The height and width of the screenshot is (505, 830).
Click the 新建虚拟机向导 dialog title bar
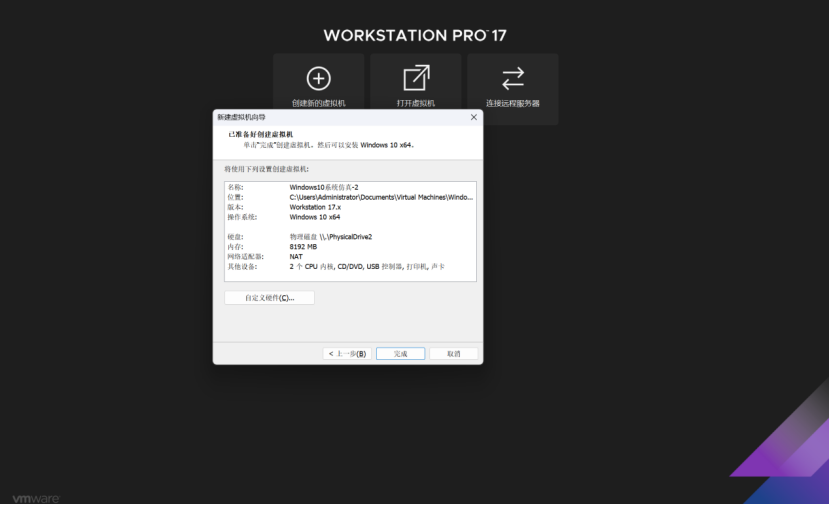pyautogui.click(x=339, y=117)
